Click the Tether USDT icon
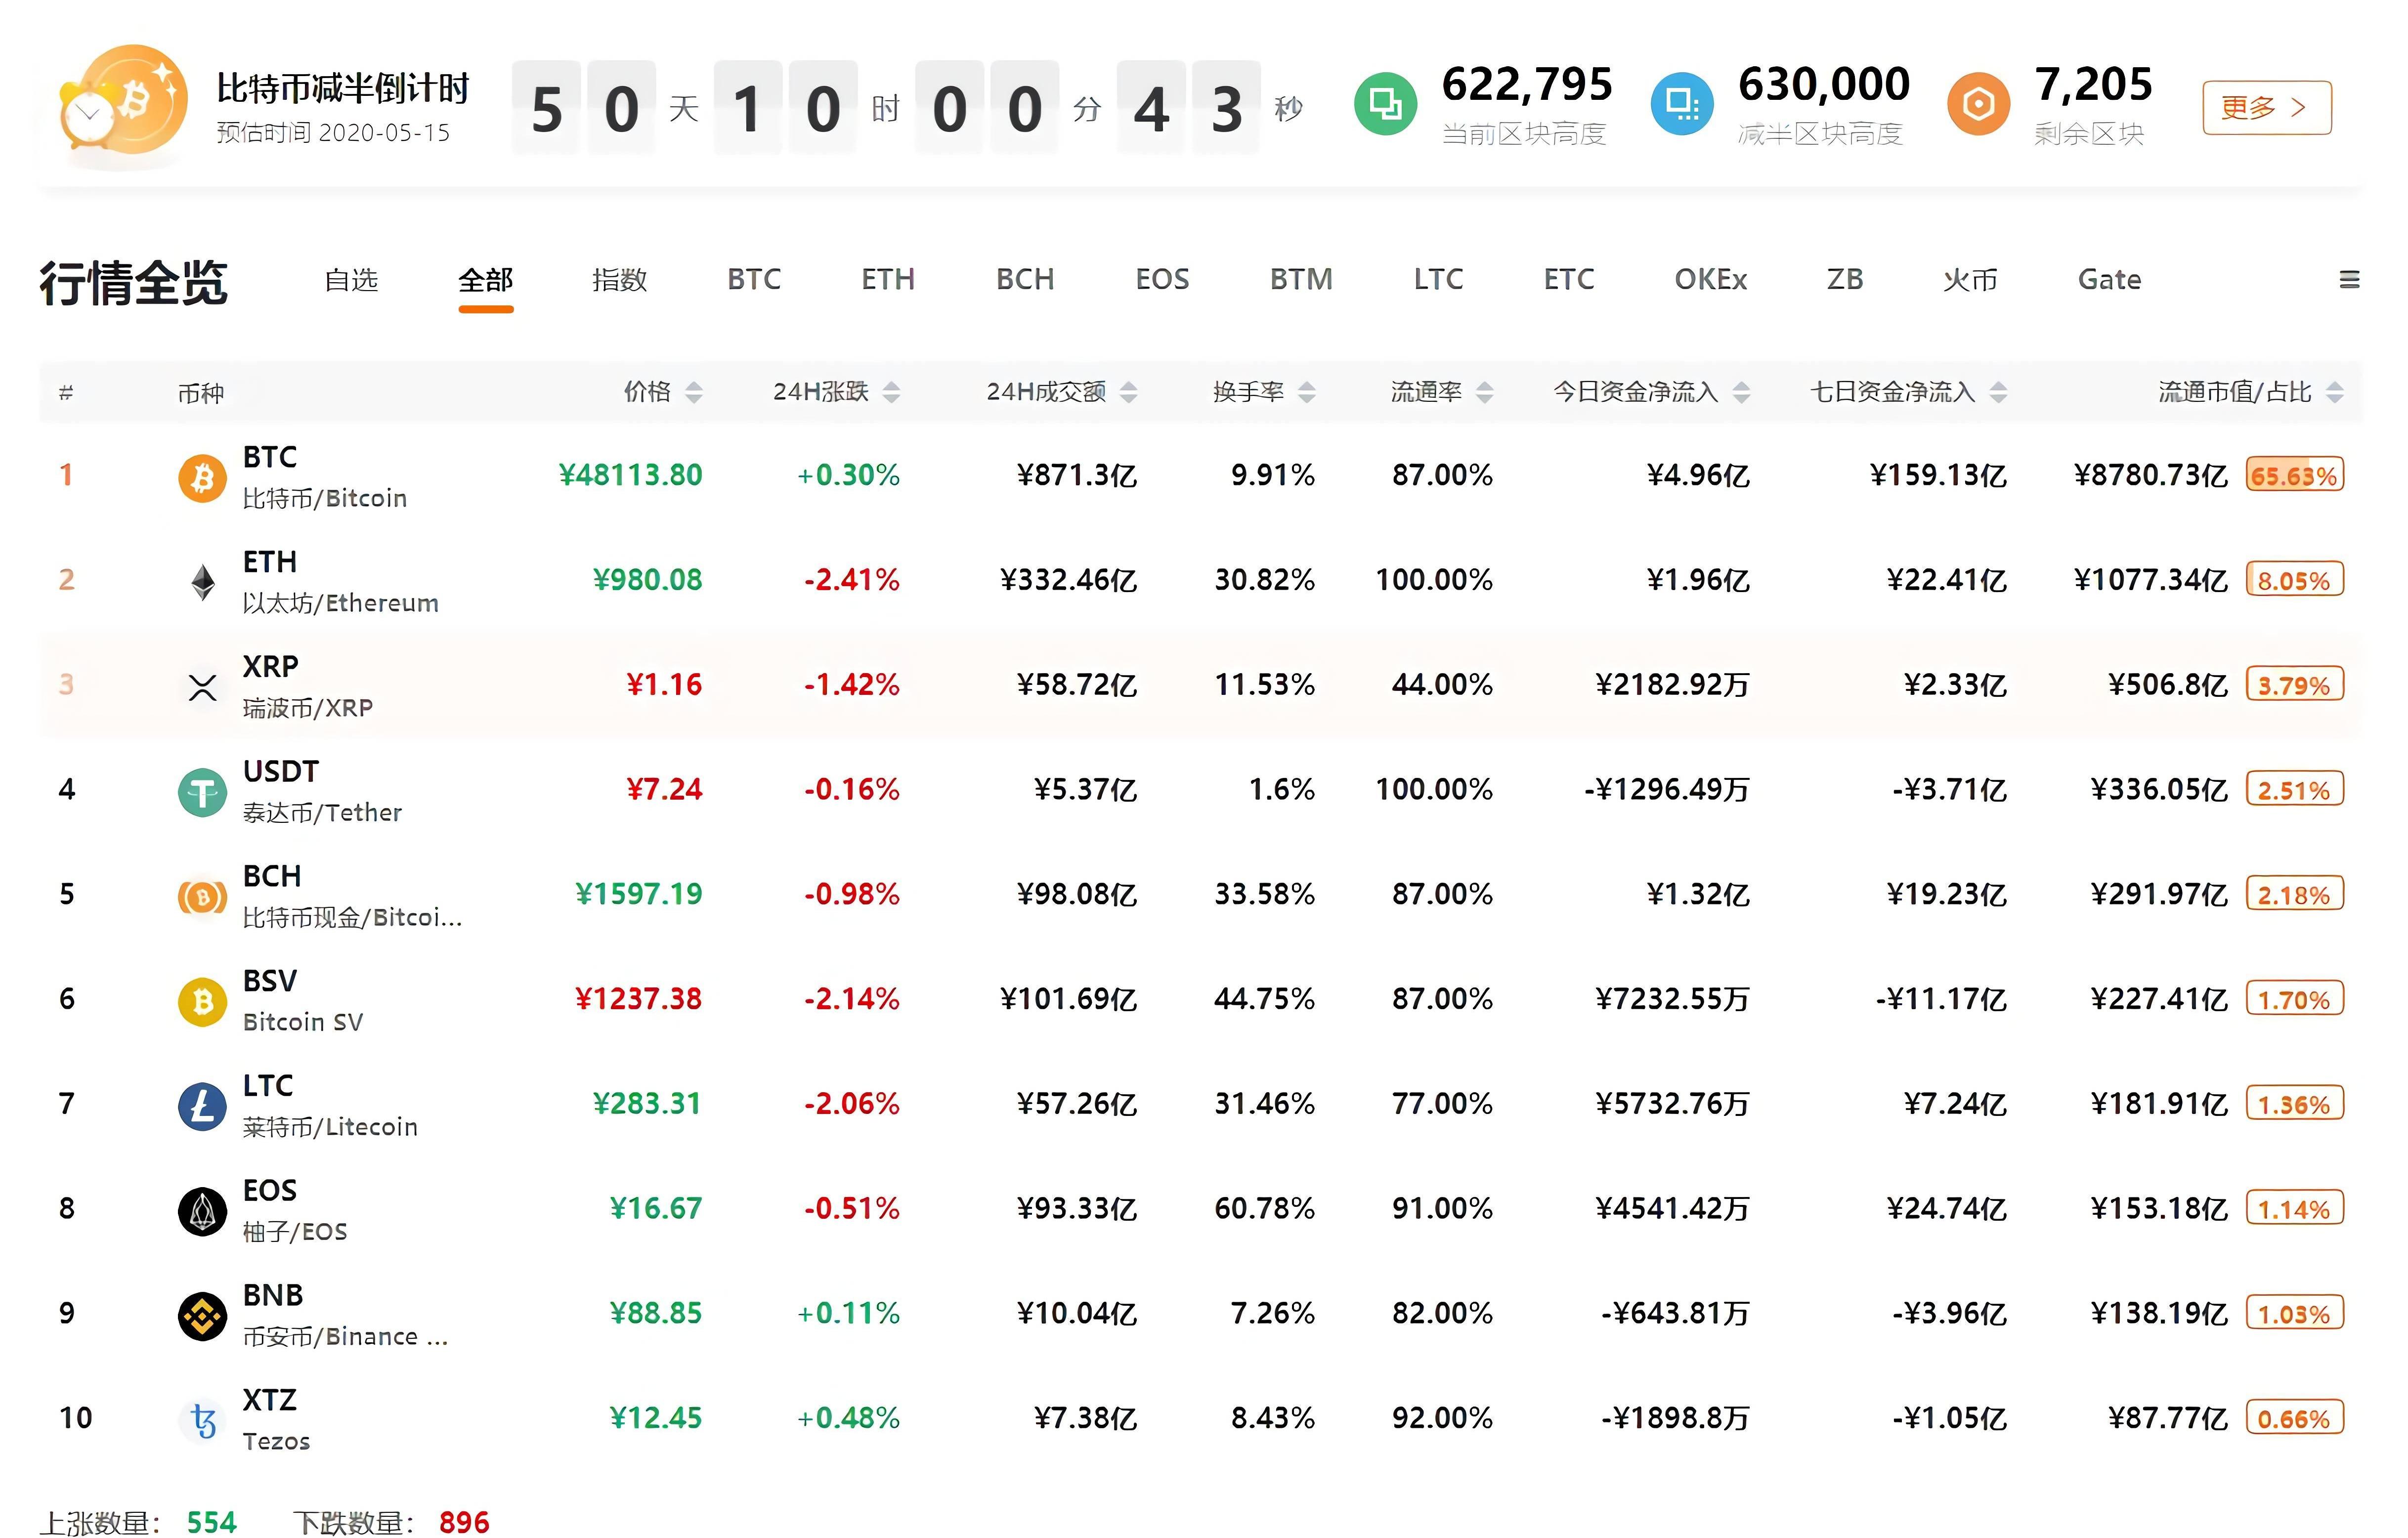 [x=202, y=792]
